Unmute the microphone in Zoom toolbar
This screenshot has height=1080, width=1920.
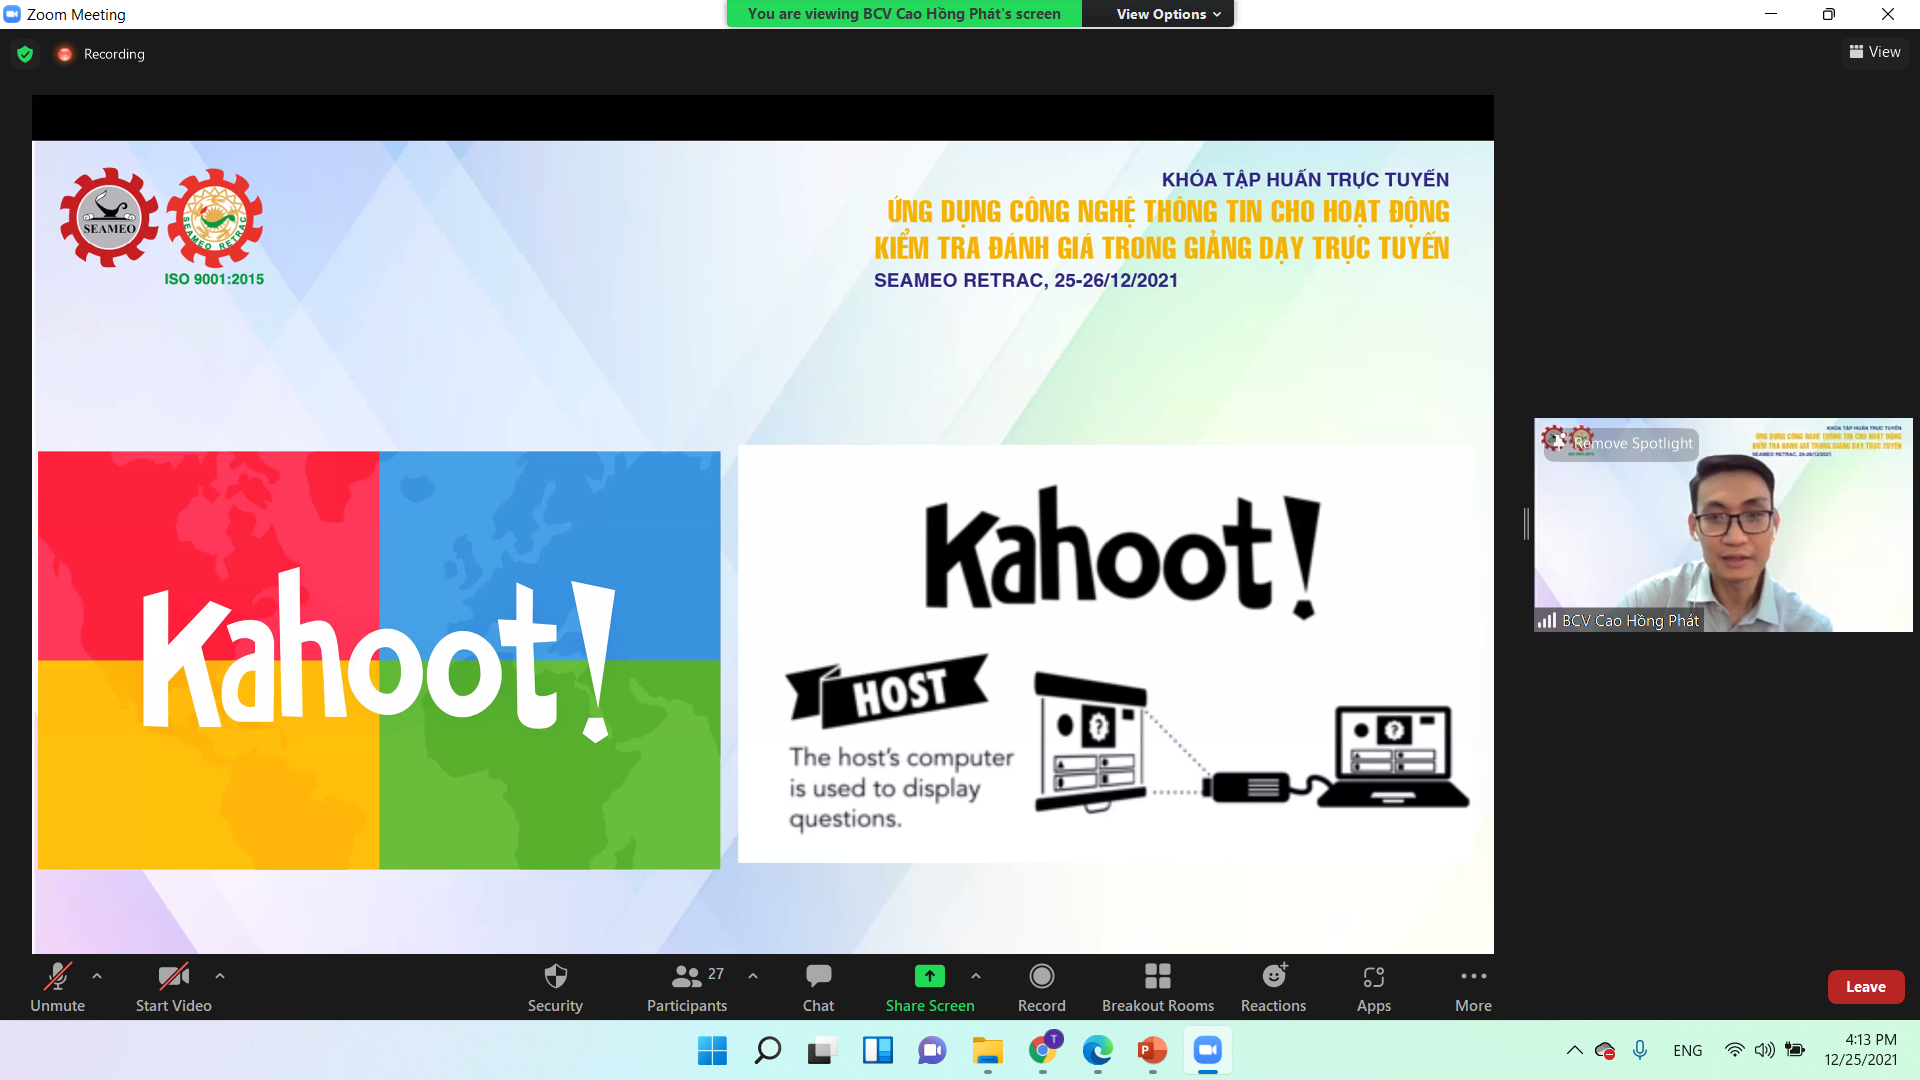pos(57,987)
